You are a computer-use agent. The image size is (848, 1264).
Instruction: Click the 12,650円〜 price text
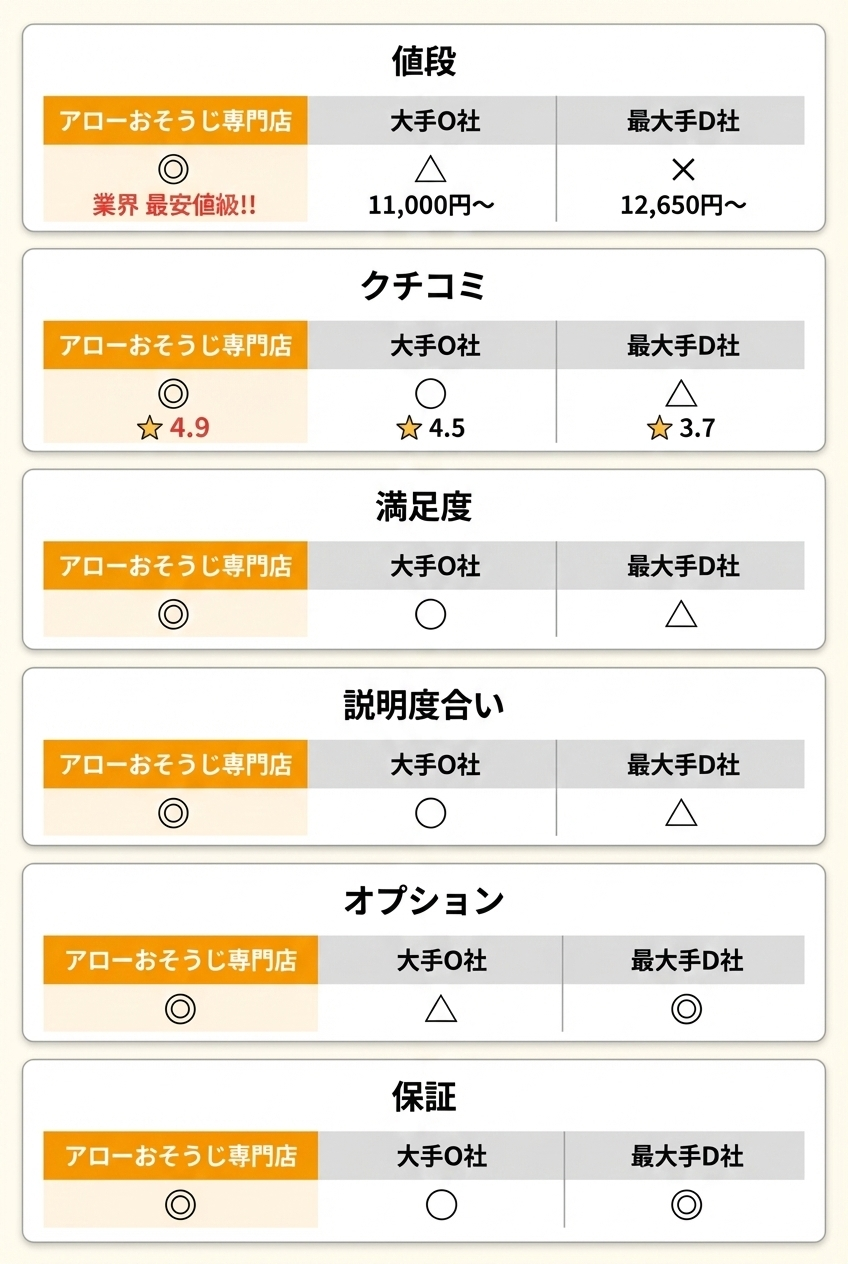point(683,206)
